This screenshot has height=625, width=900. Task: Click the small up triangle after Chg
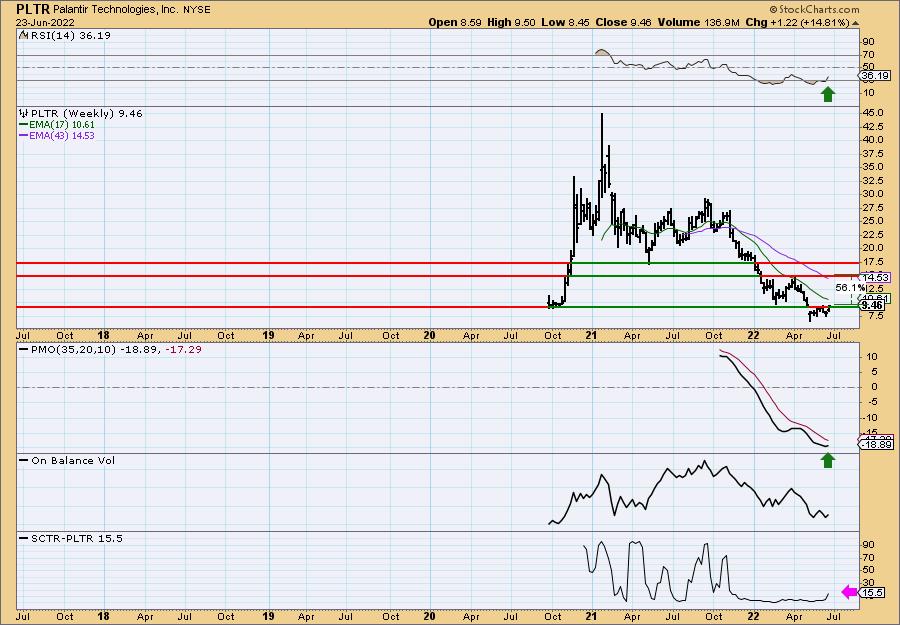click(x=855, y=23)
